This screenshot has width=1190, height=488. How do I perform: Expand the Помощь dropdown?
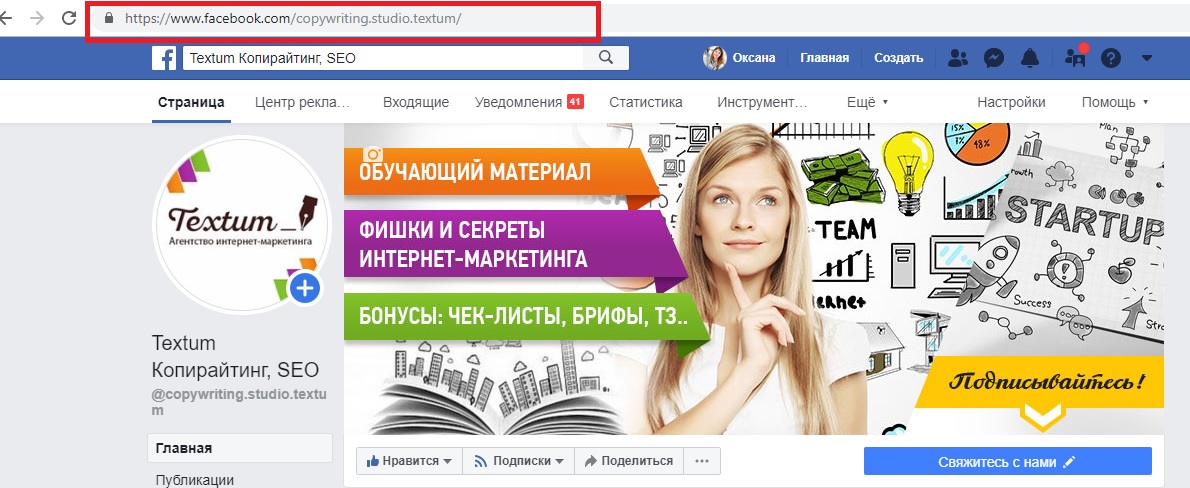tap(1115, 102)
